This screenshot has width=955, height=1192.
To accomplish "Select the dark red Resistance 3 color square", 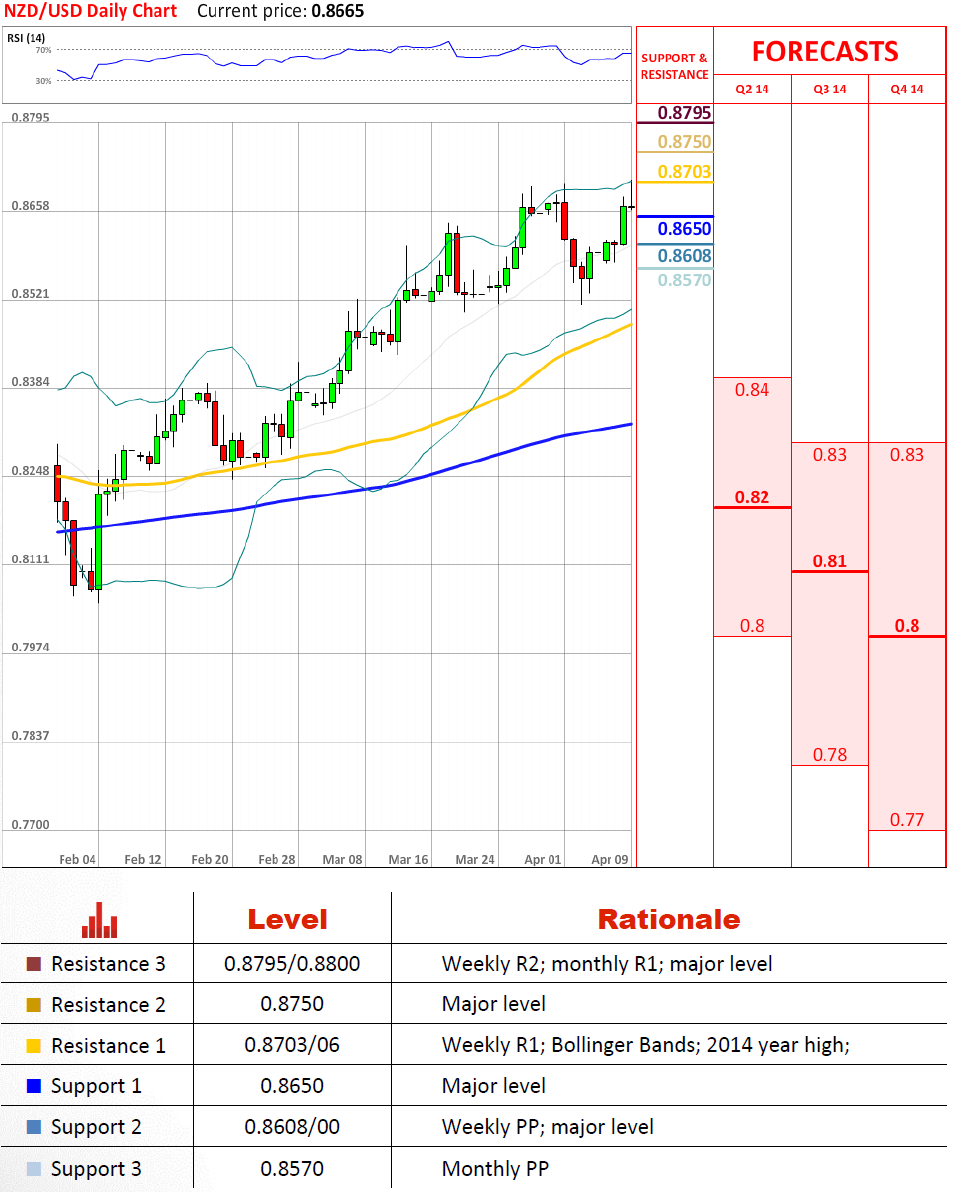I will point(34,965).
